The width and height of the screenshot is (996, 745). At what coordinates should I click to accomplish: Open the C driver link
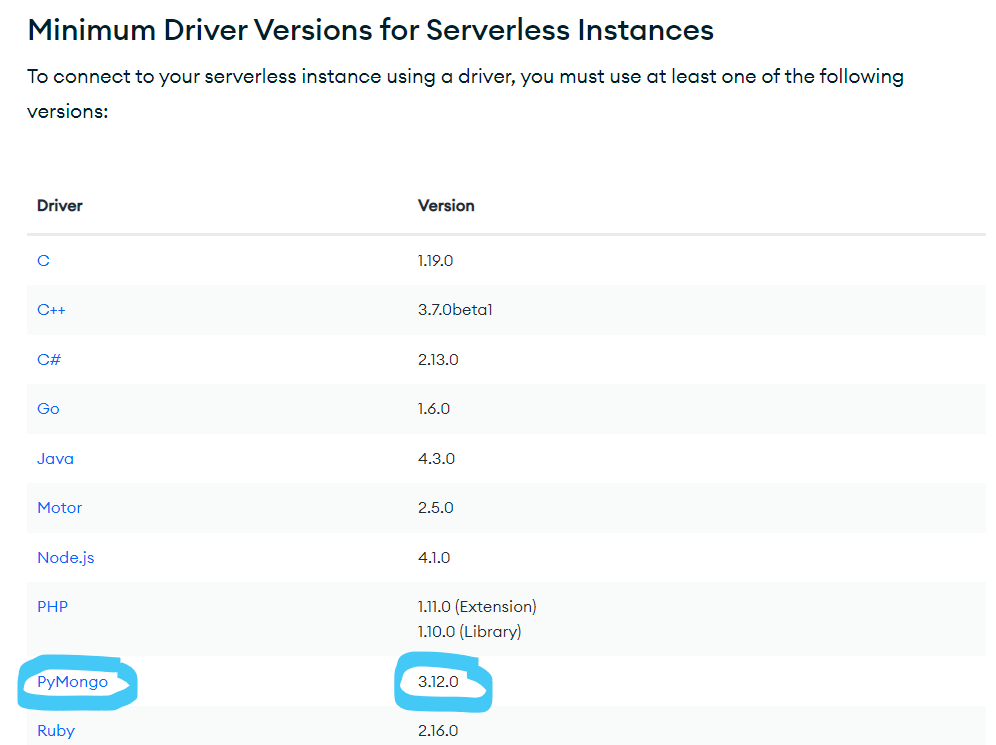(43, 260)
